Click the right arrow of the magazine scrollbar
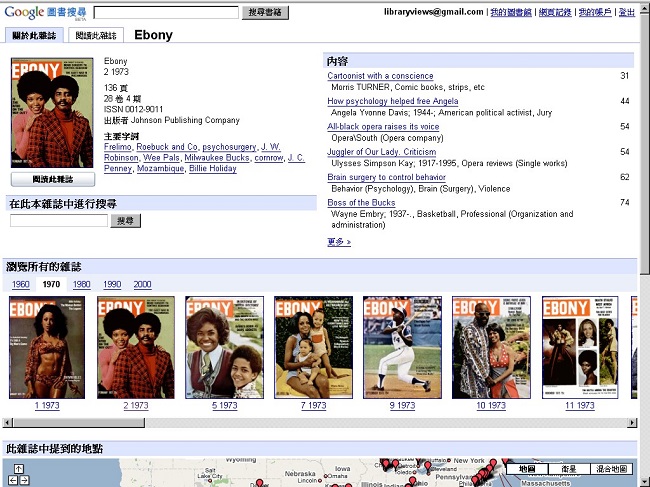This screenshot has height=487, width=650. [632, 423]
